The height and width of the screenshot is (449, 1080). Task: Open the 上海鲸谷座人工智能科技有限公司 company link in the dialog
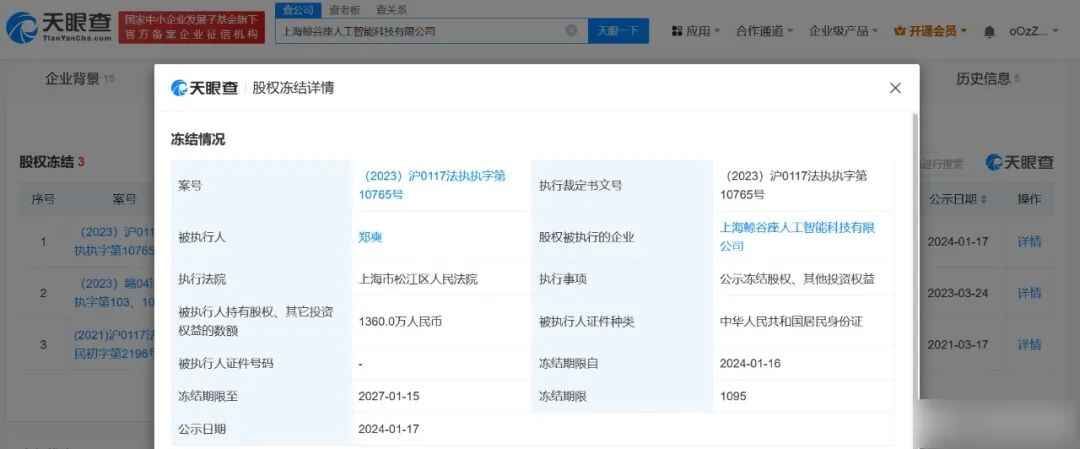pos(797,236)
